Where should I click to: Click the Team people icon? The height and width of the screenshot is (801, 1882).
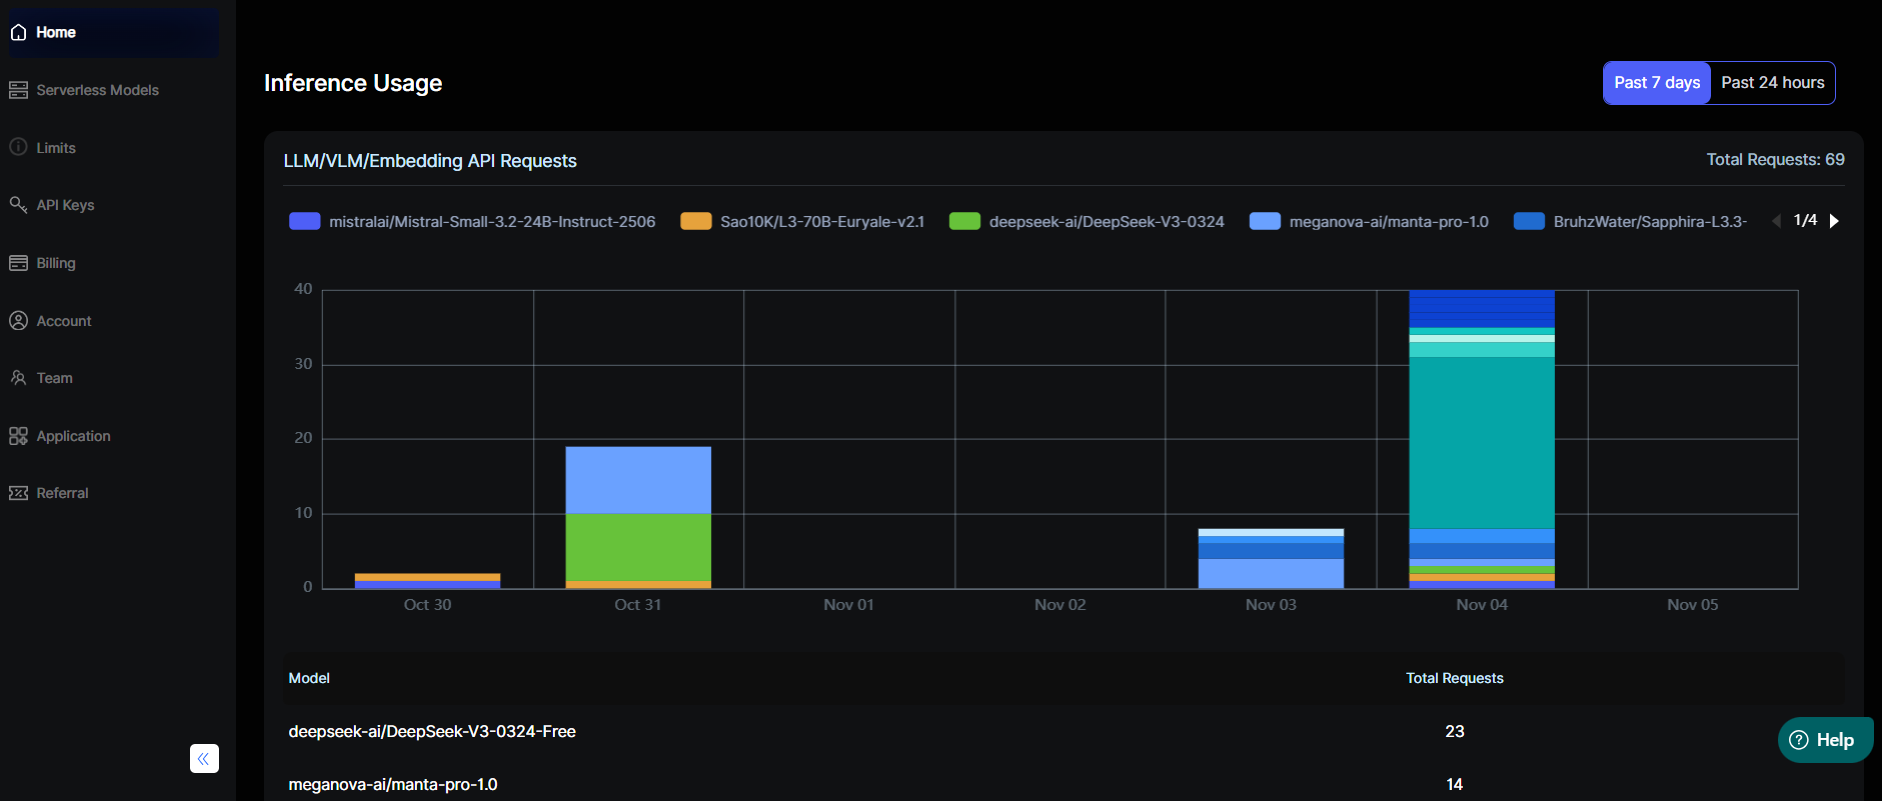(x=18, y=378)
